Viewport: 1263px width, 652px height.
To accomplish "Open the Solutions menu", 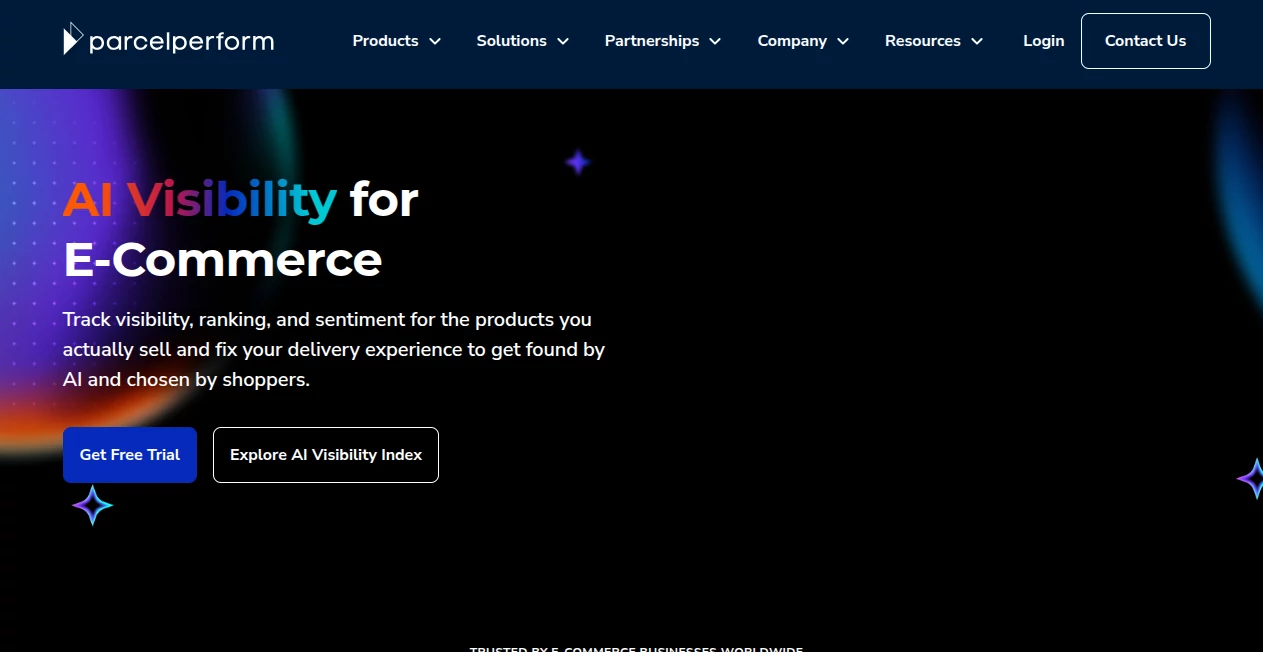I will tap(511, 41).
